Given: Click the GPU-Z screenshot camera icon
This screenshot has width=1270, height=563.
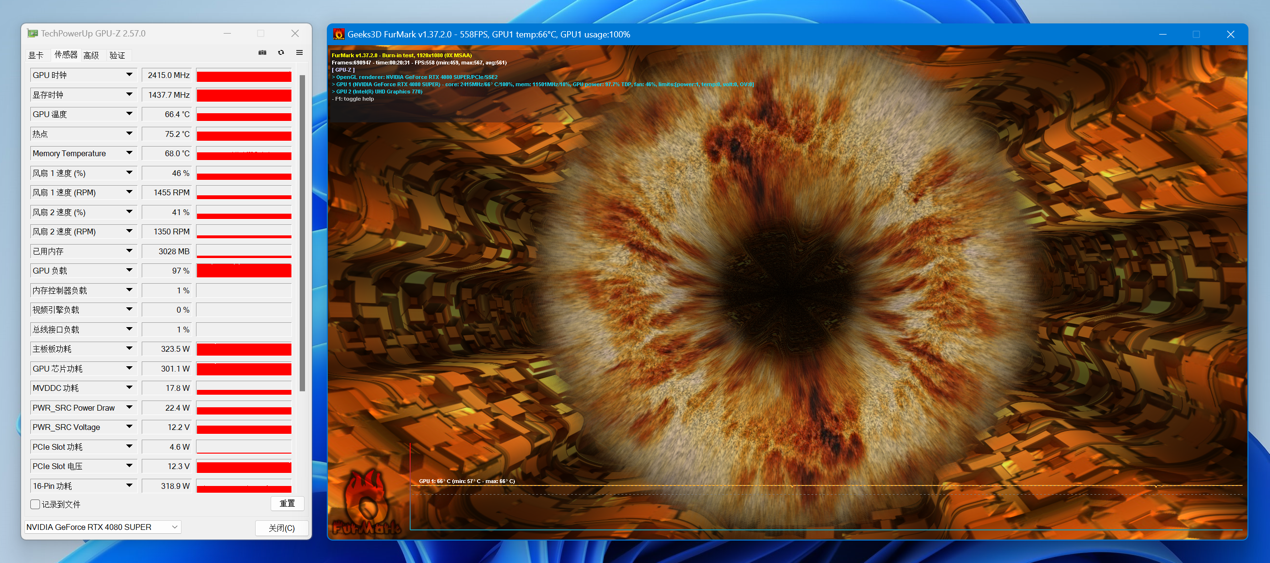Looking at the screenshot, I should (x=263, y=53).
